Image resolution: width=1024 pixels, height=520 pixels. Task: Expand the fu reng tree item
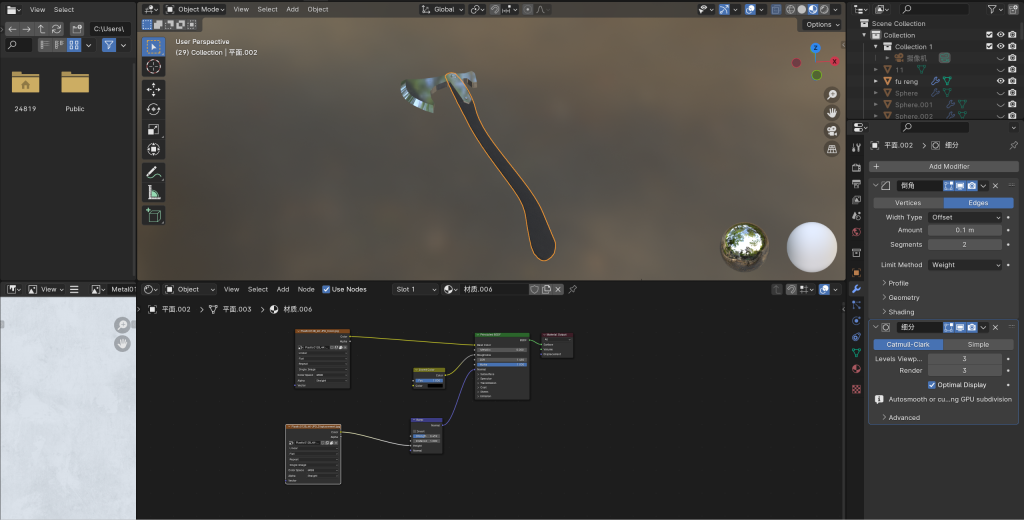(876, 81)
